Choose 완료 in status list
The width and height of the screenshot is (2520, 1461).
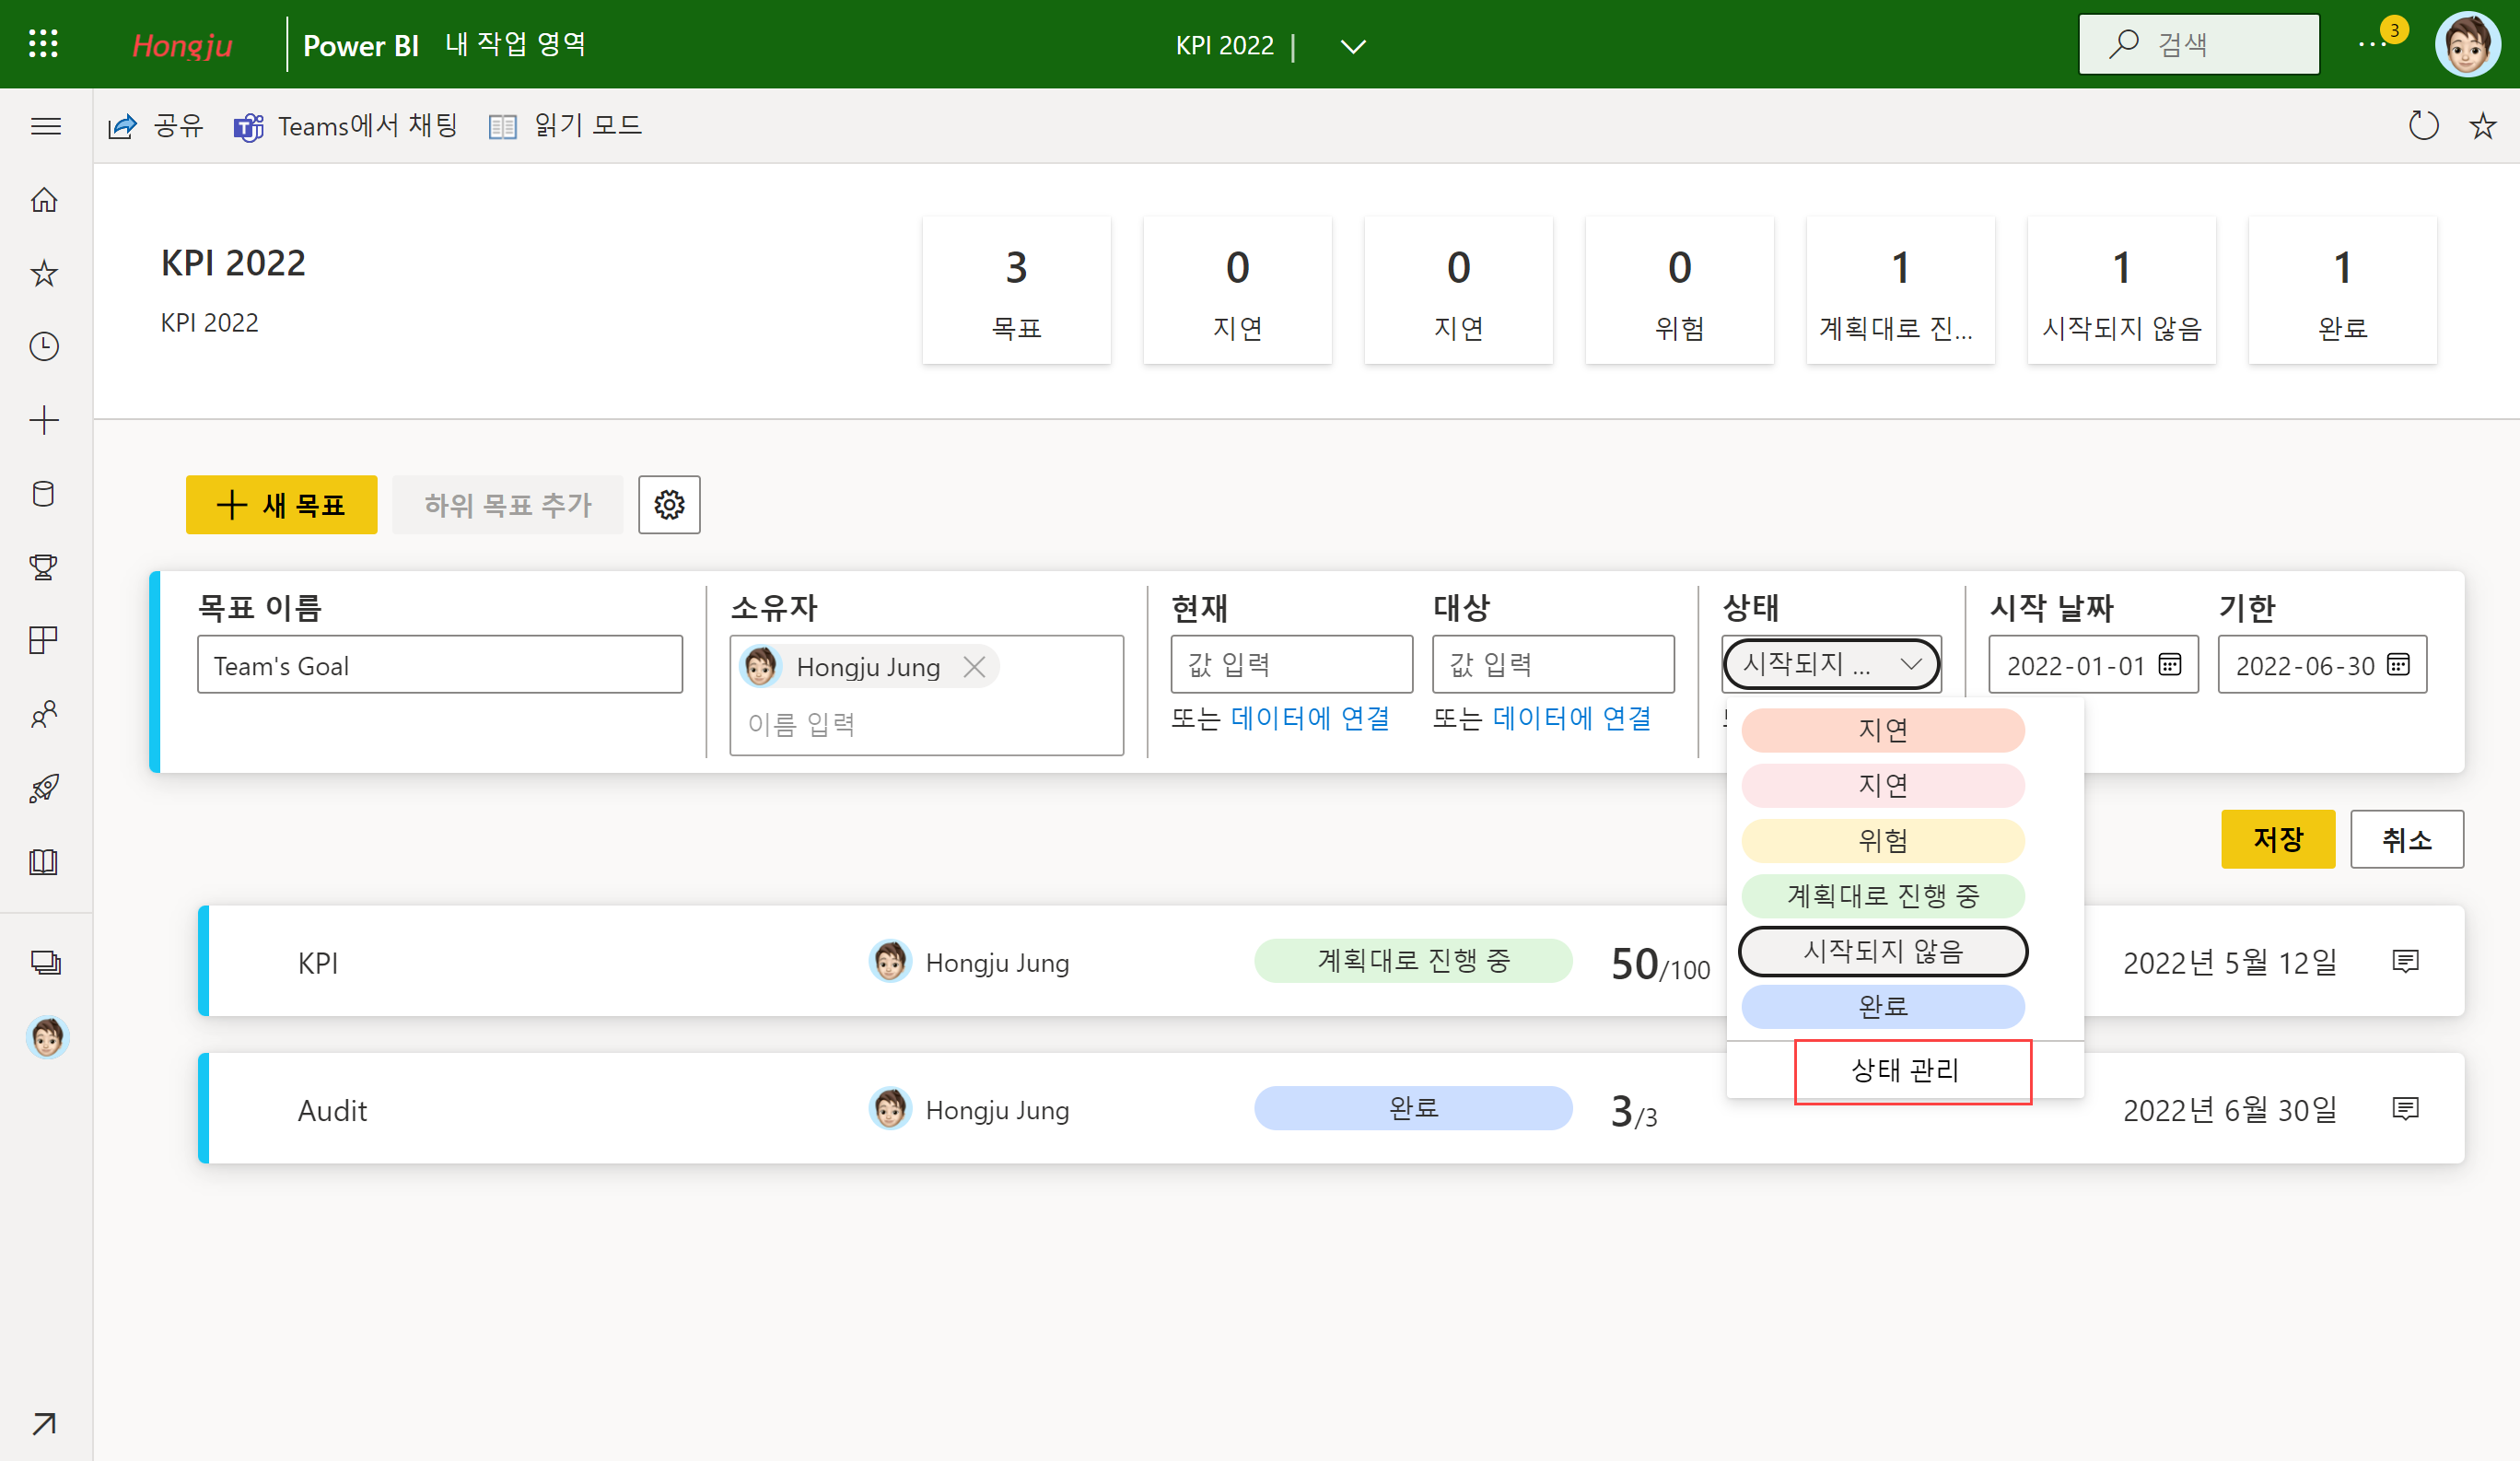[1882, 1006]
